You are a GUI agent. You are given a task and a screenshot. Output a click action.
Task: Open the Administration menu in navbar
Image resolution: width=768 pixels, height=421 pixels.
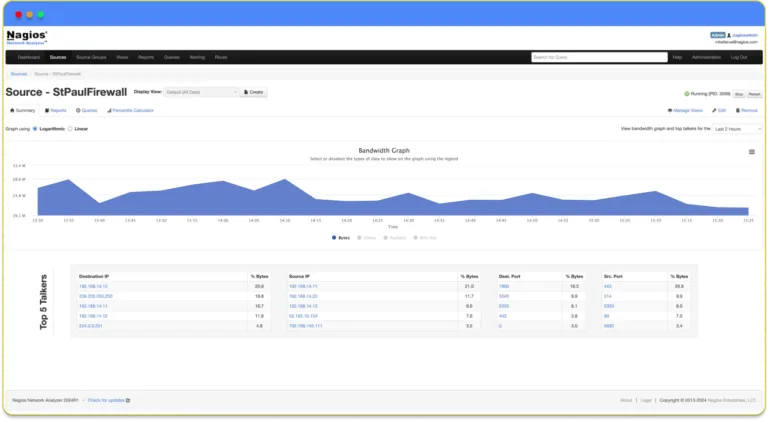tap(705, 57)
